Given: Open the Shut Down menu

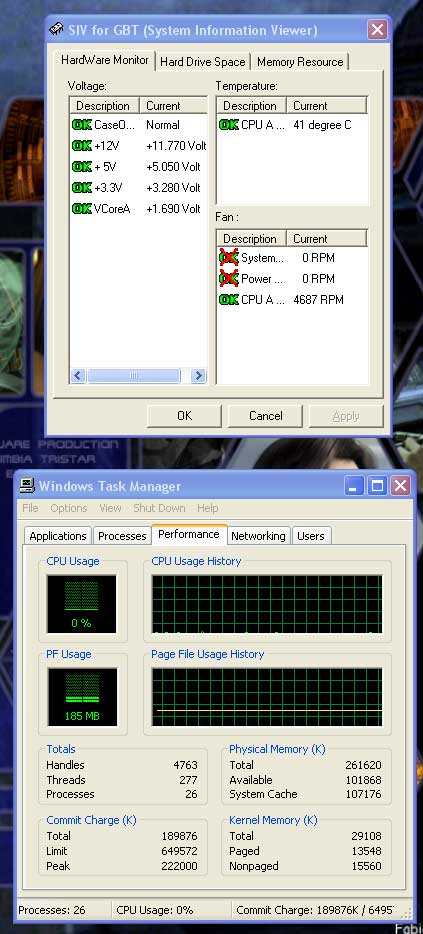Looking at the screenshot, I should point(159,508).
